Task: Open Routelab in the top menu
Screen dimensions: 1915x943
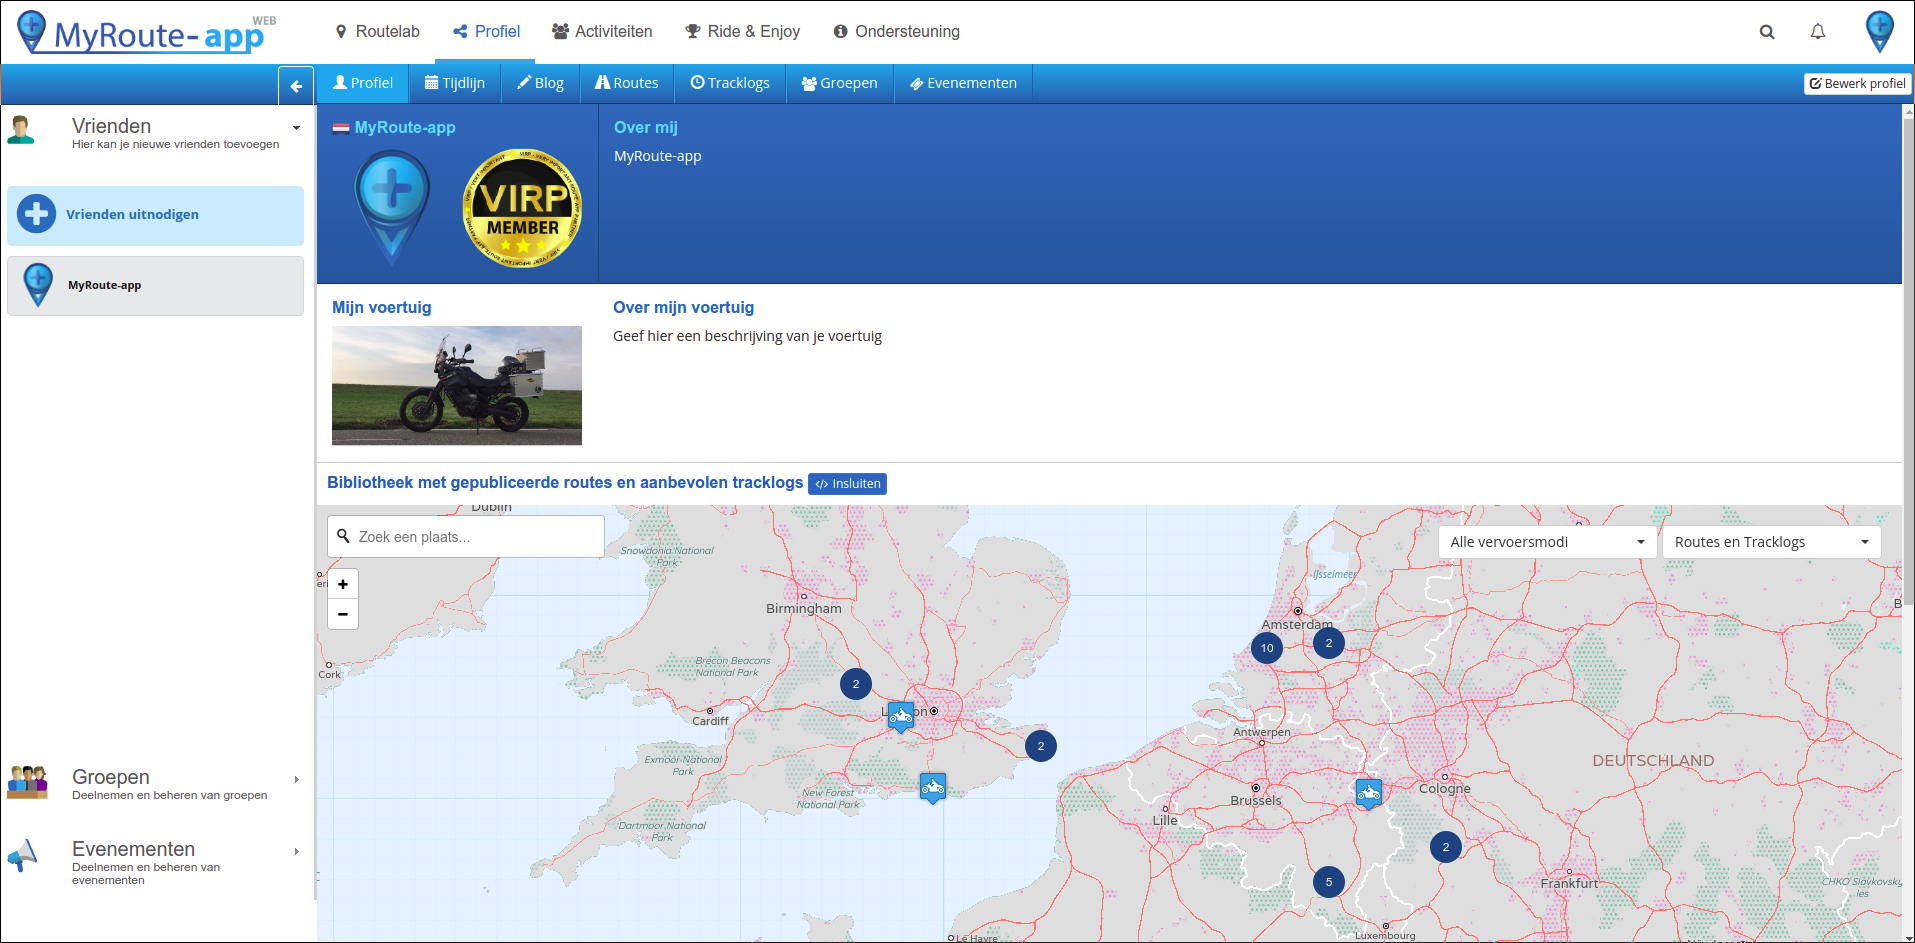Action: (377, 32)
